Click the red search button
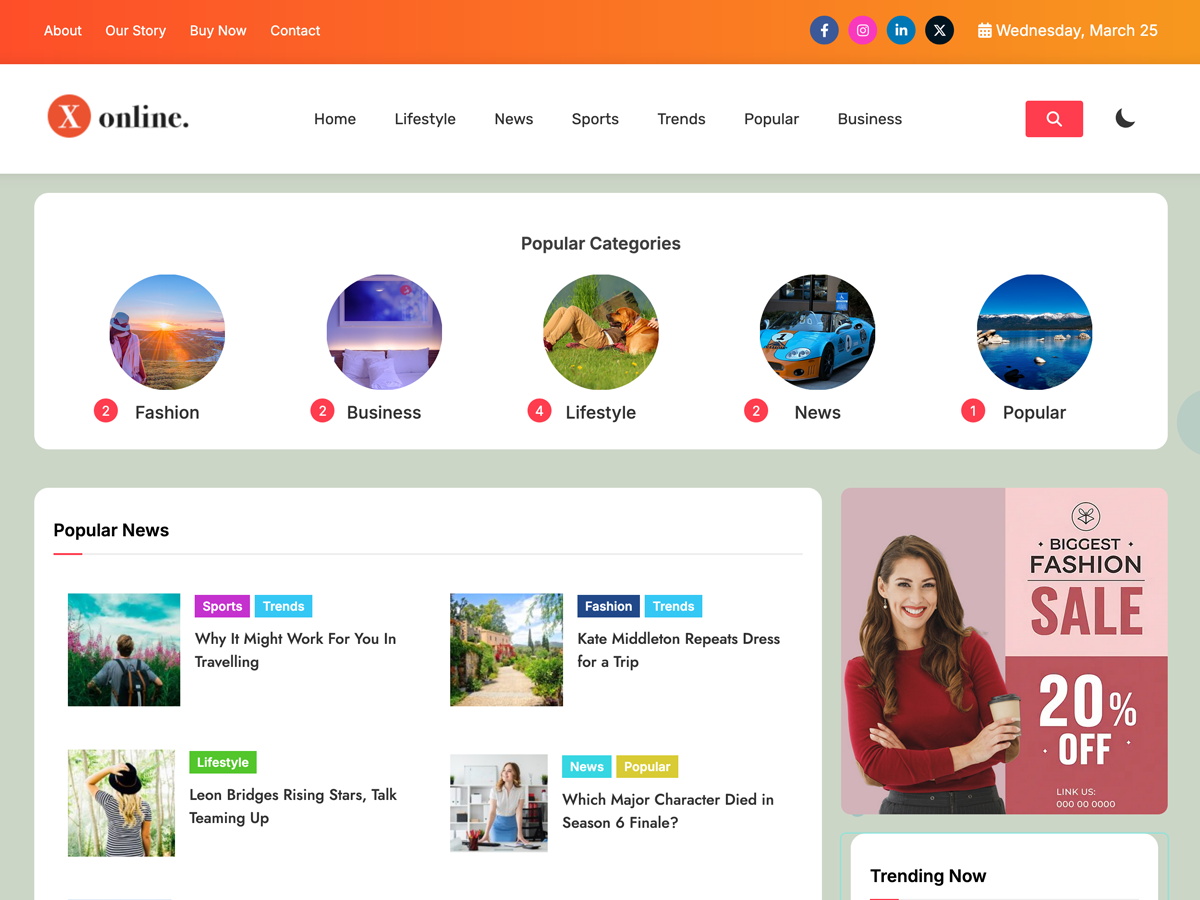 1054,119
